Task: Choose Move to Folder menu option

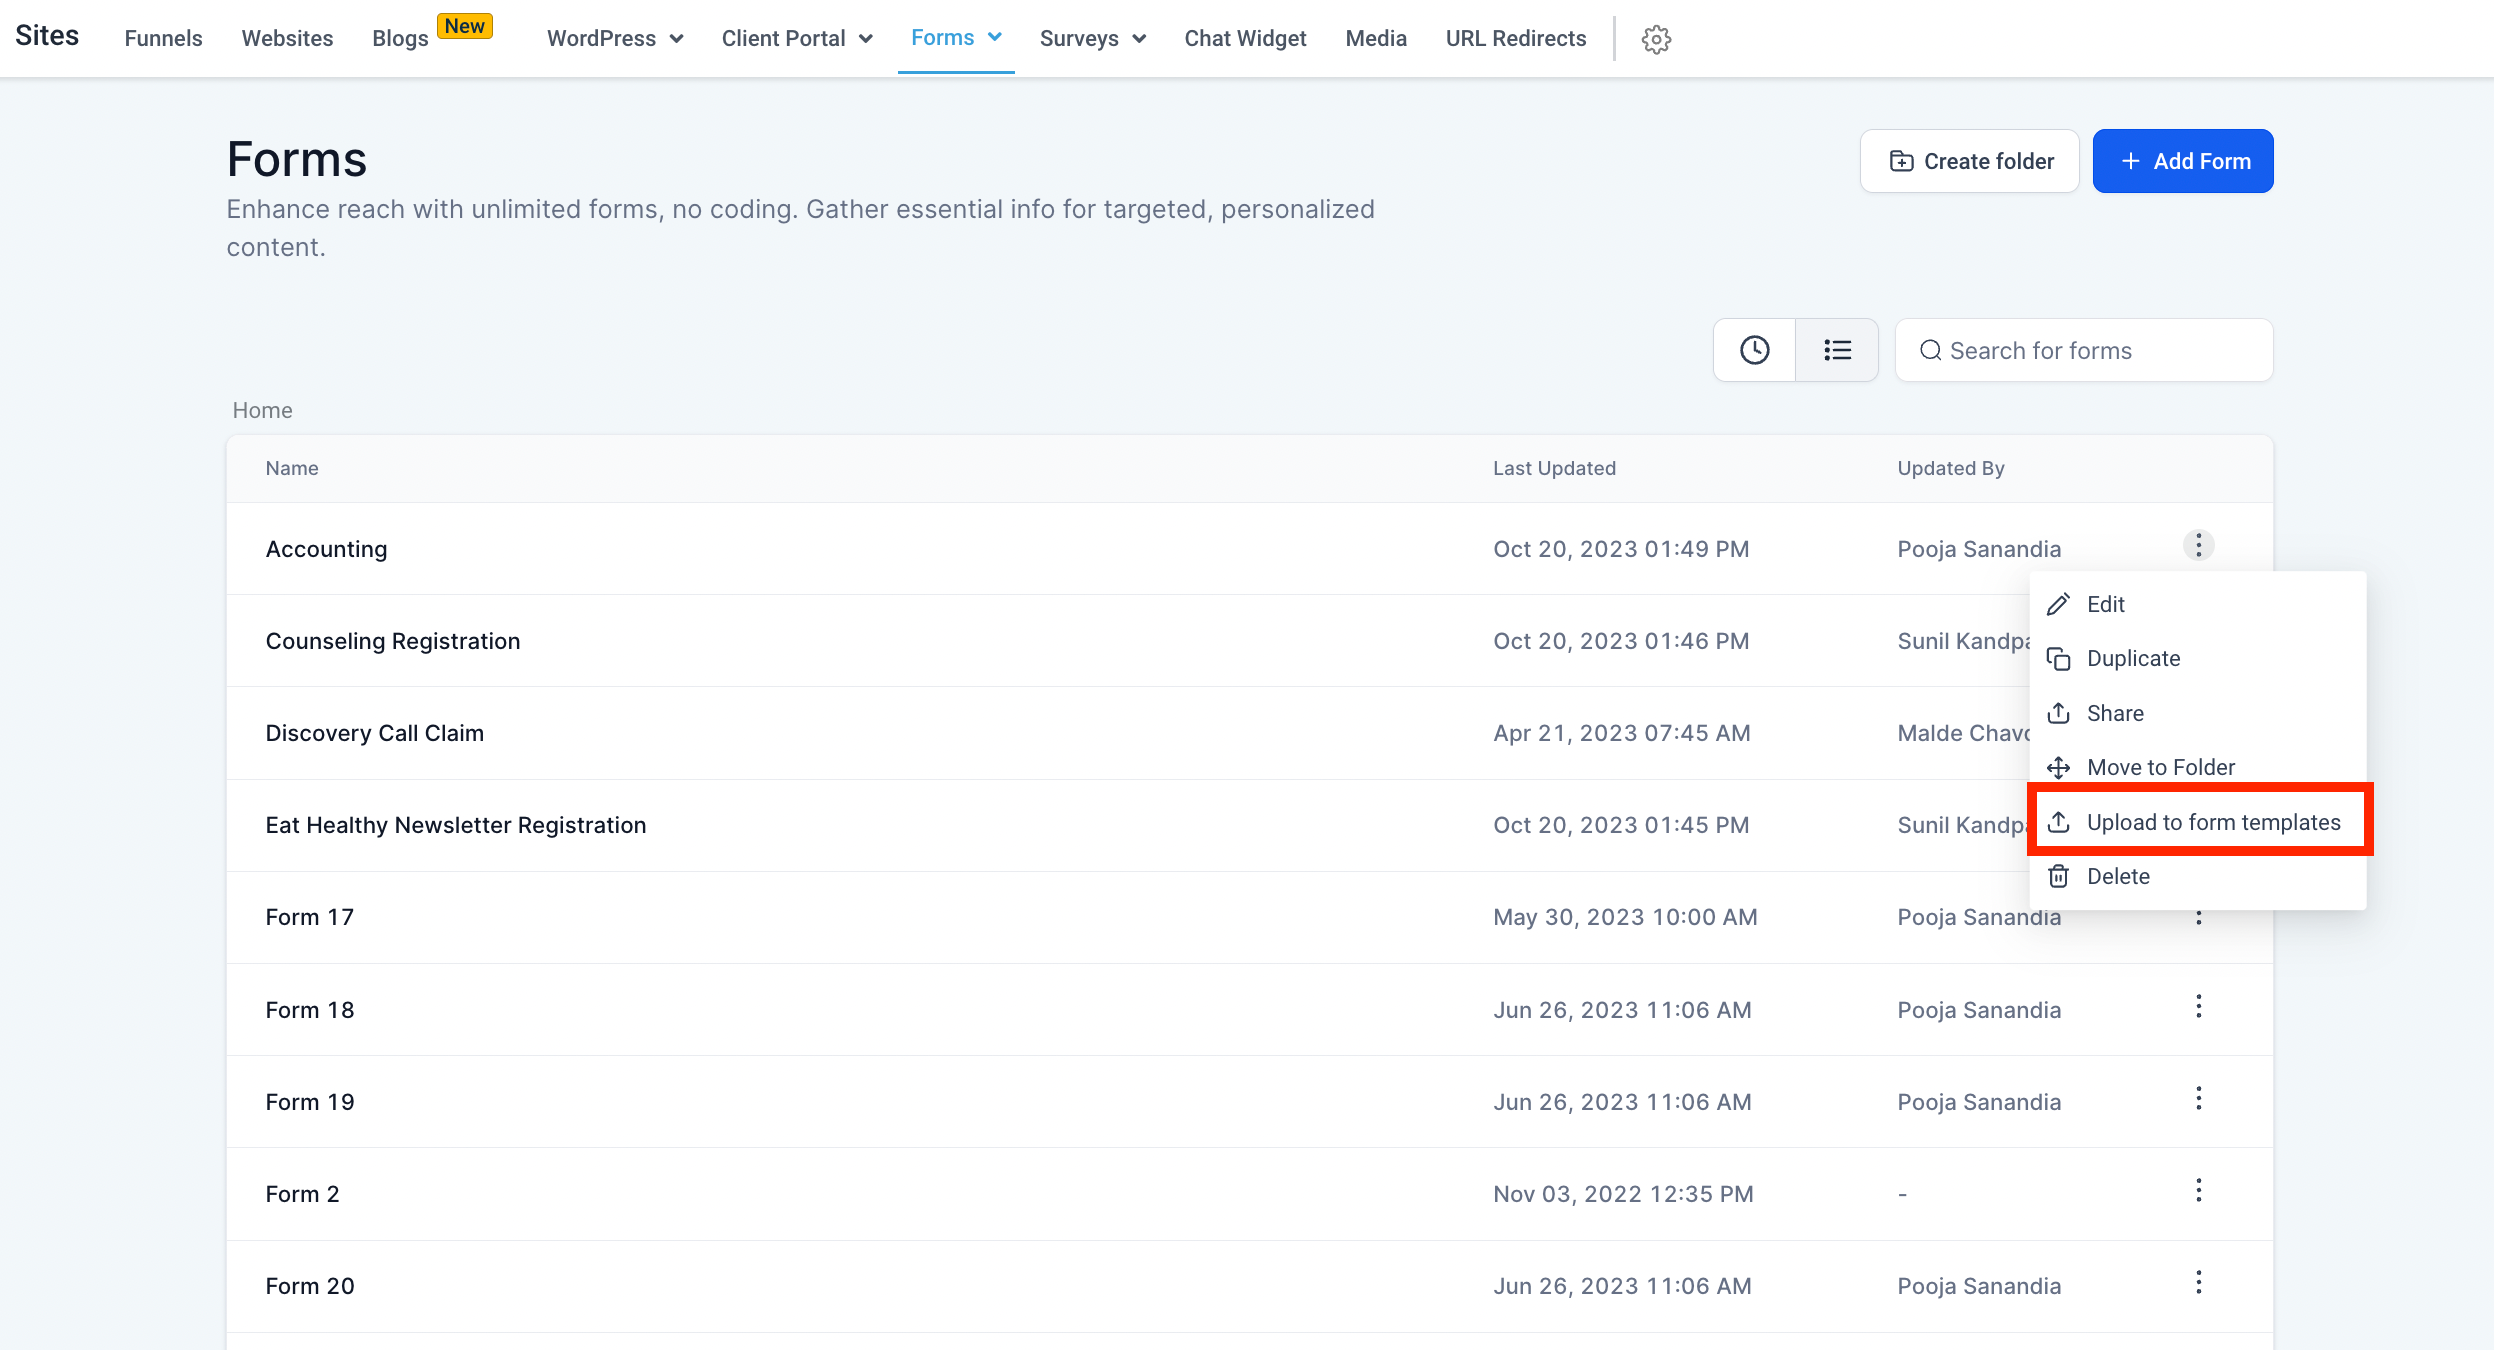Action: coord(2197,768)
